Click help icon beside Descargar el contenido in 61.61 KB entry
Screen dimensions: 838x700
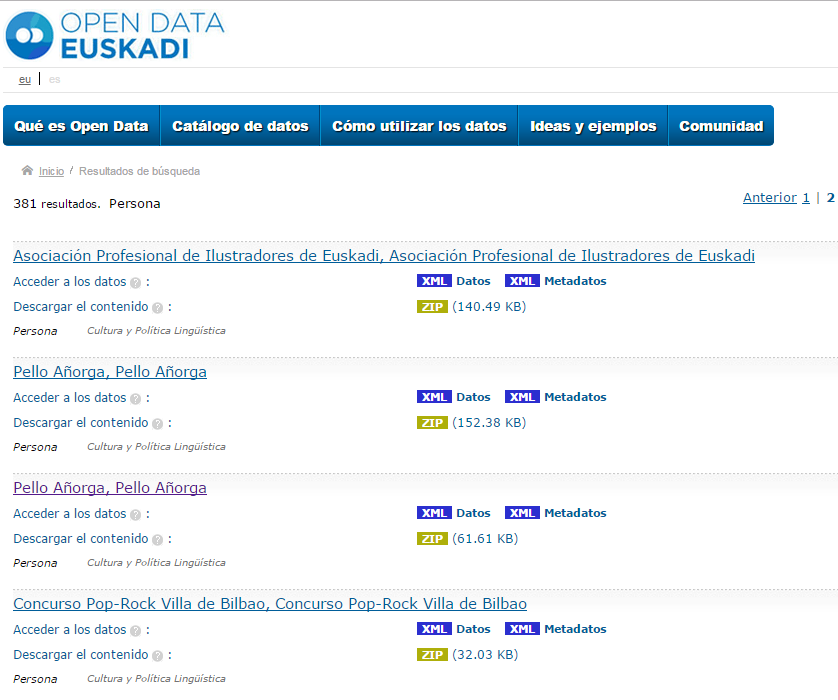[x=157, y=540]
